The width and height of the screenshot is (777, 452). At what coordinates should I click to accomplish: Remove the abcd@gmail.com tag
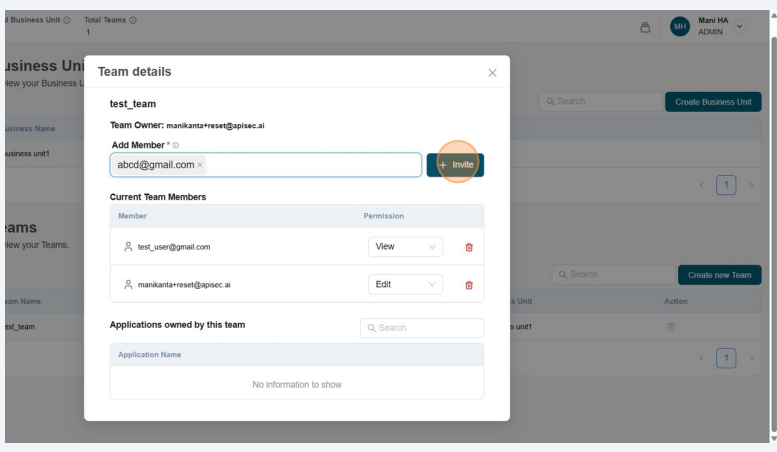[200, 164]
